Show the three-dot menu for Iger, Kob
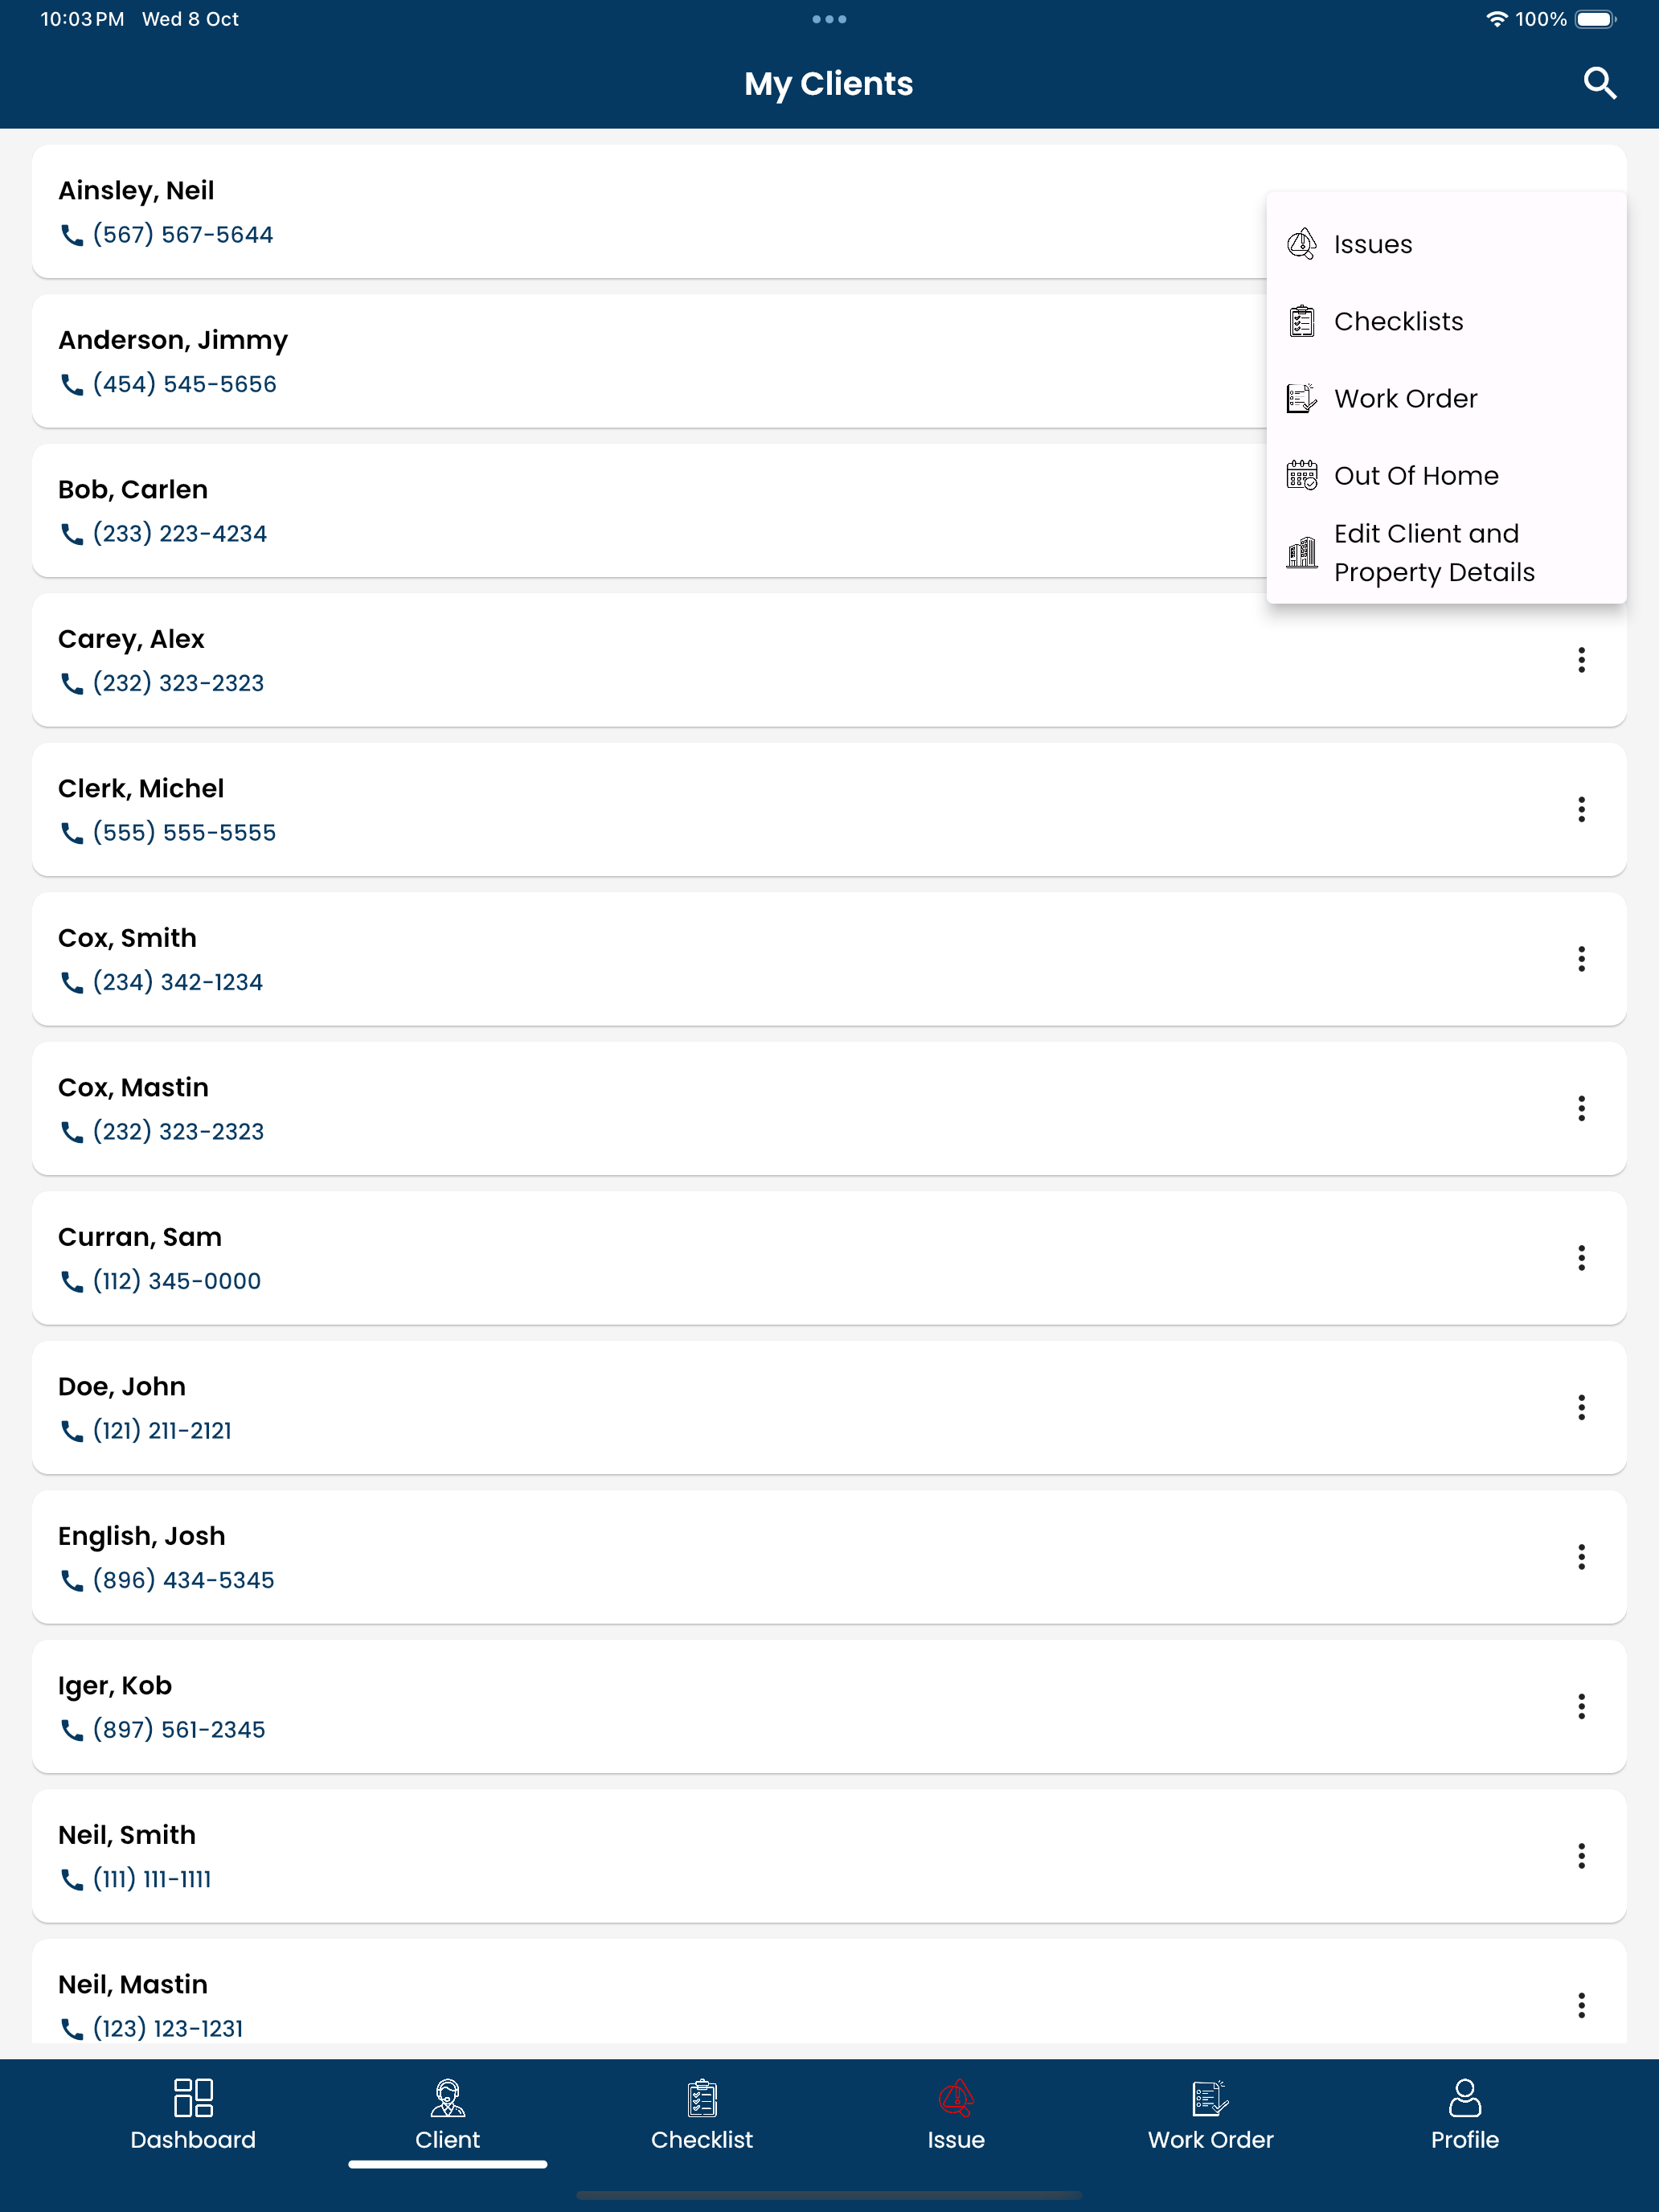The height and width of the screenshot is (2212, 1659). [1581, 1706]
